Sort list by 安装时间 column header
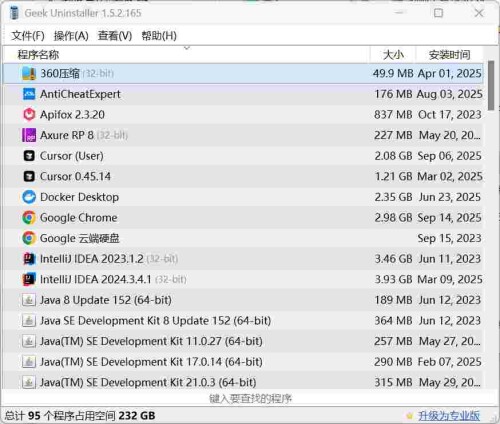The image size is (500, 424). (x=449, y=55)
